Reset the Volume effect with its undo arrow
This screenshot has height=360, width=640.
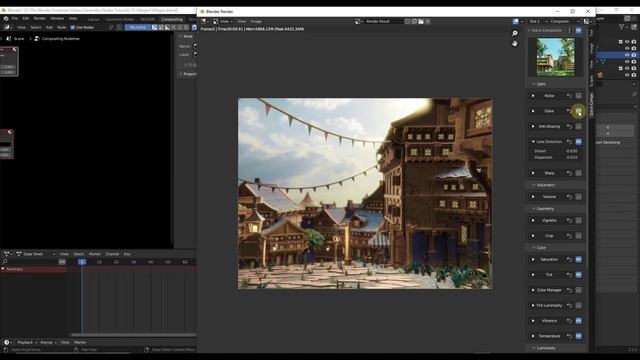[x=569, y=197]
